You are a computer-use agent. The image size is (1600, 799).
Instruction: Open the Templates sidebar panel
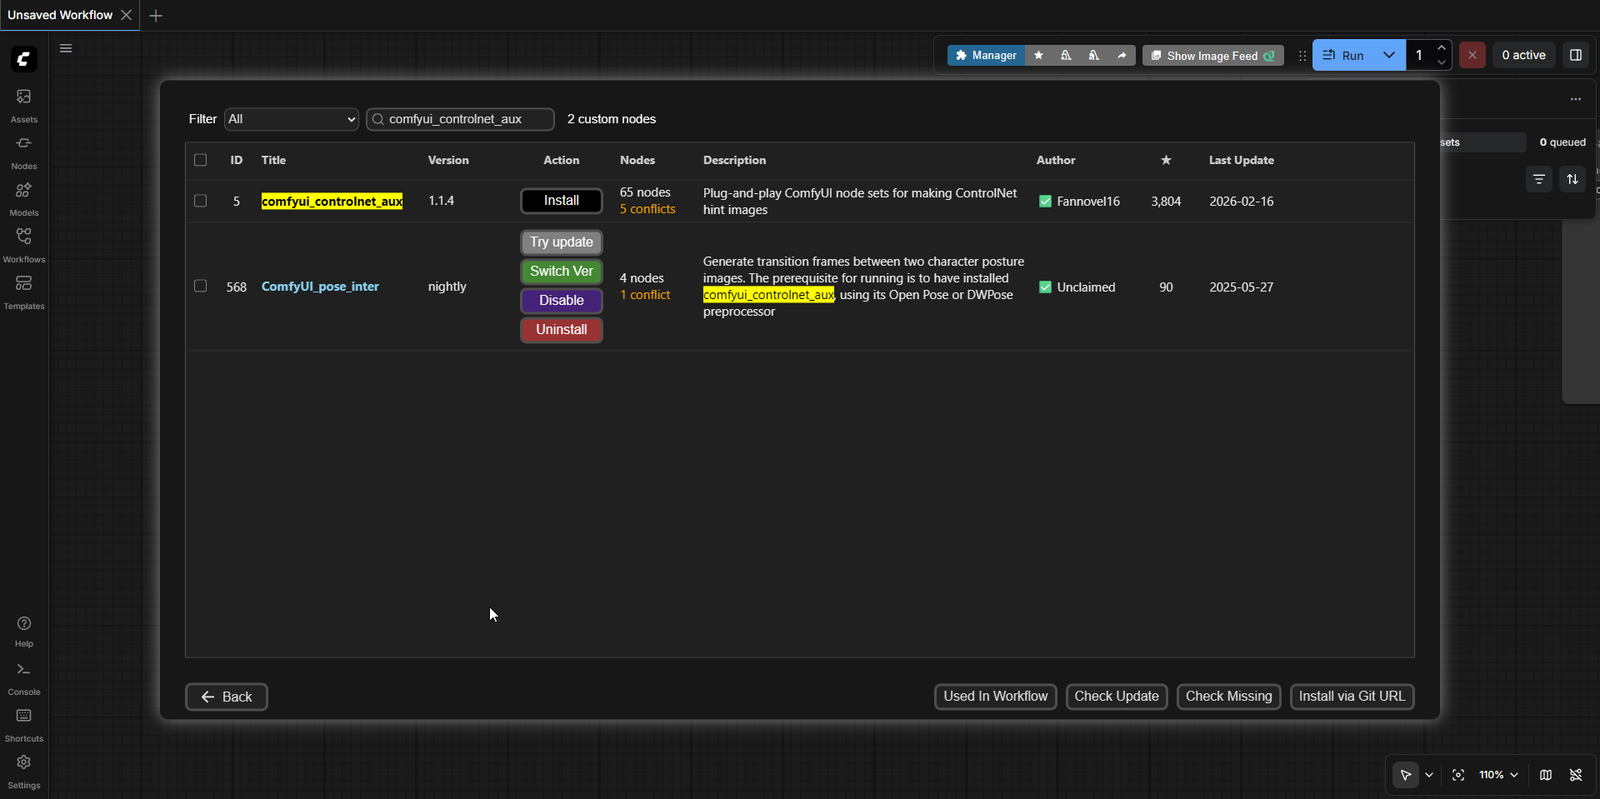click(x=24, y=291)
